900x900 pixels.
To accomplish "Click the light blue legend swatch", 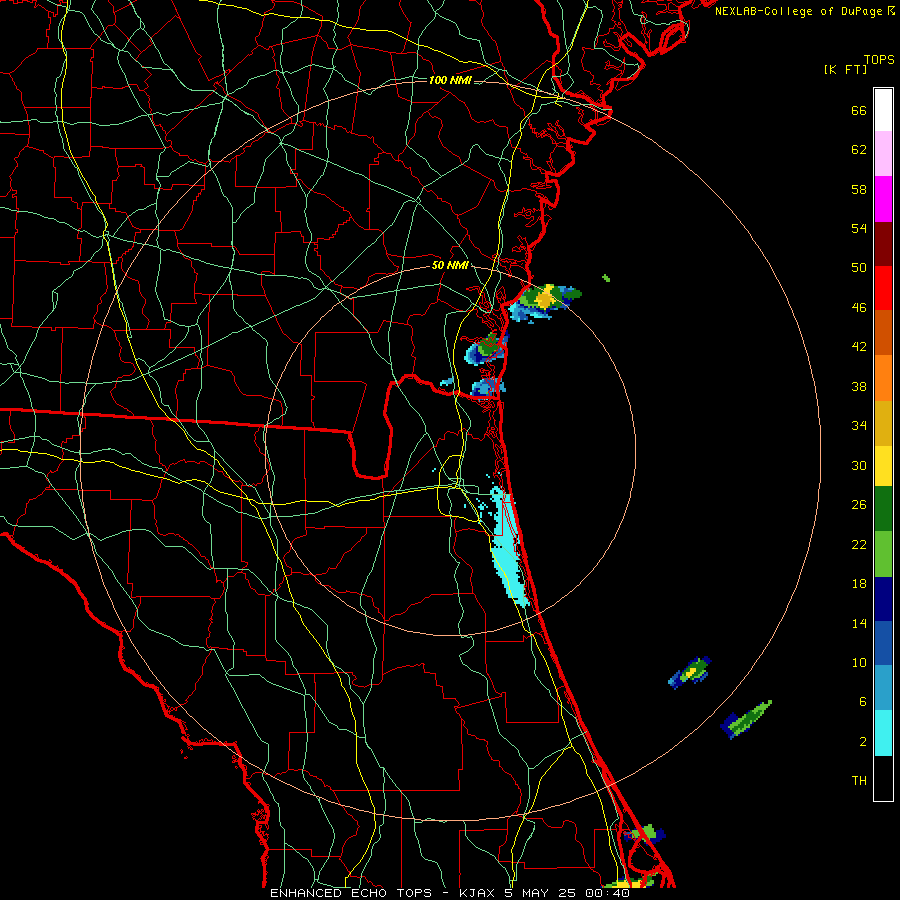I will pyautogui.click(x=883, y=688).
